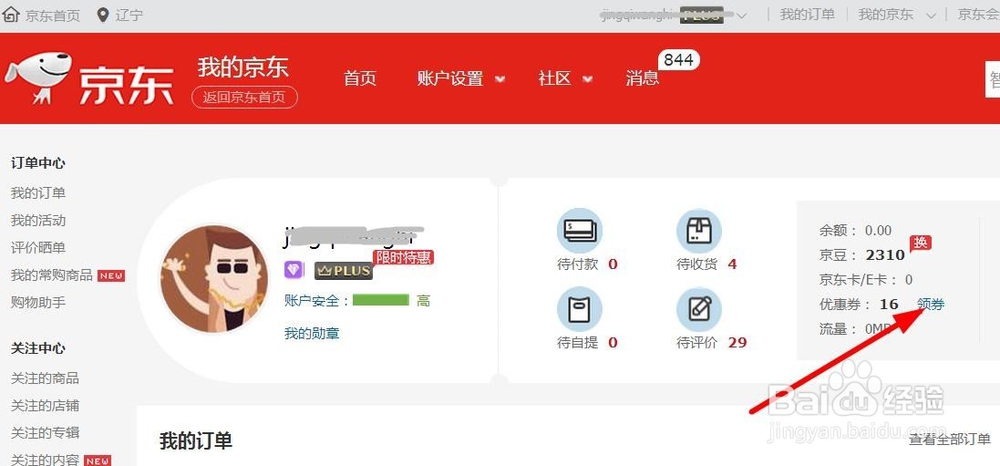Select 购物助手 in the sidebar

tap(38, 303)
